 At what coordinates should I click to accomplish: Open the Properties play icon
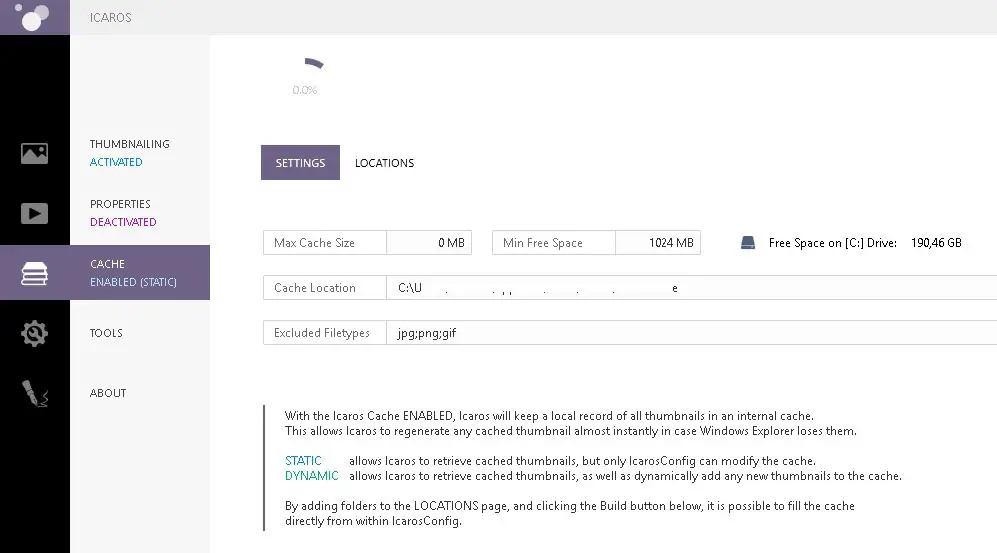[34, 214]
